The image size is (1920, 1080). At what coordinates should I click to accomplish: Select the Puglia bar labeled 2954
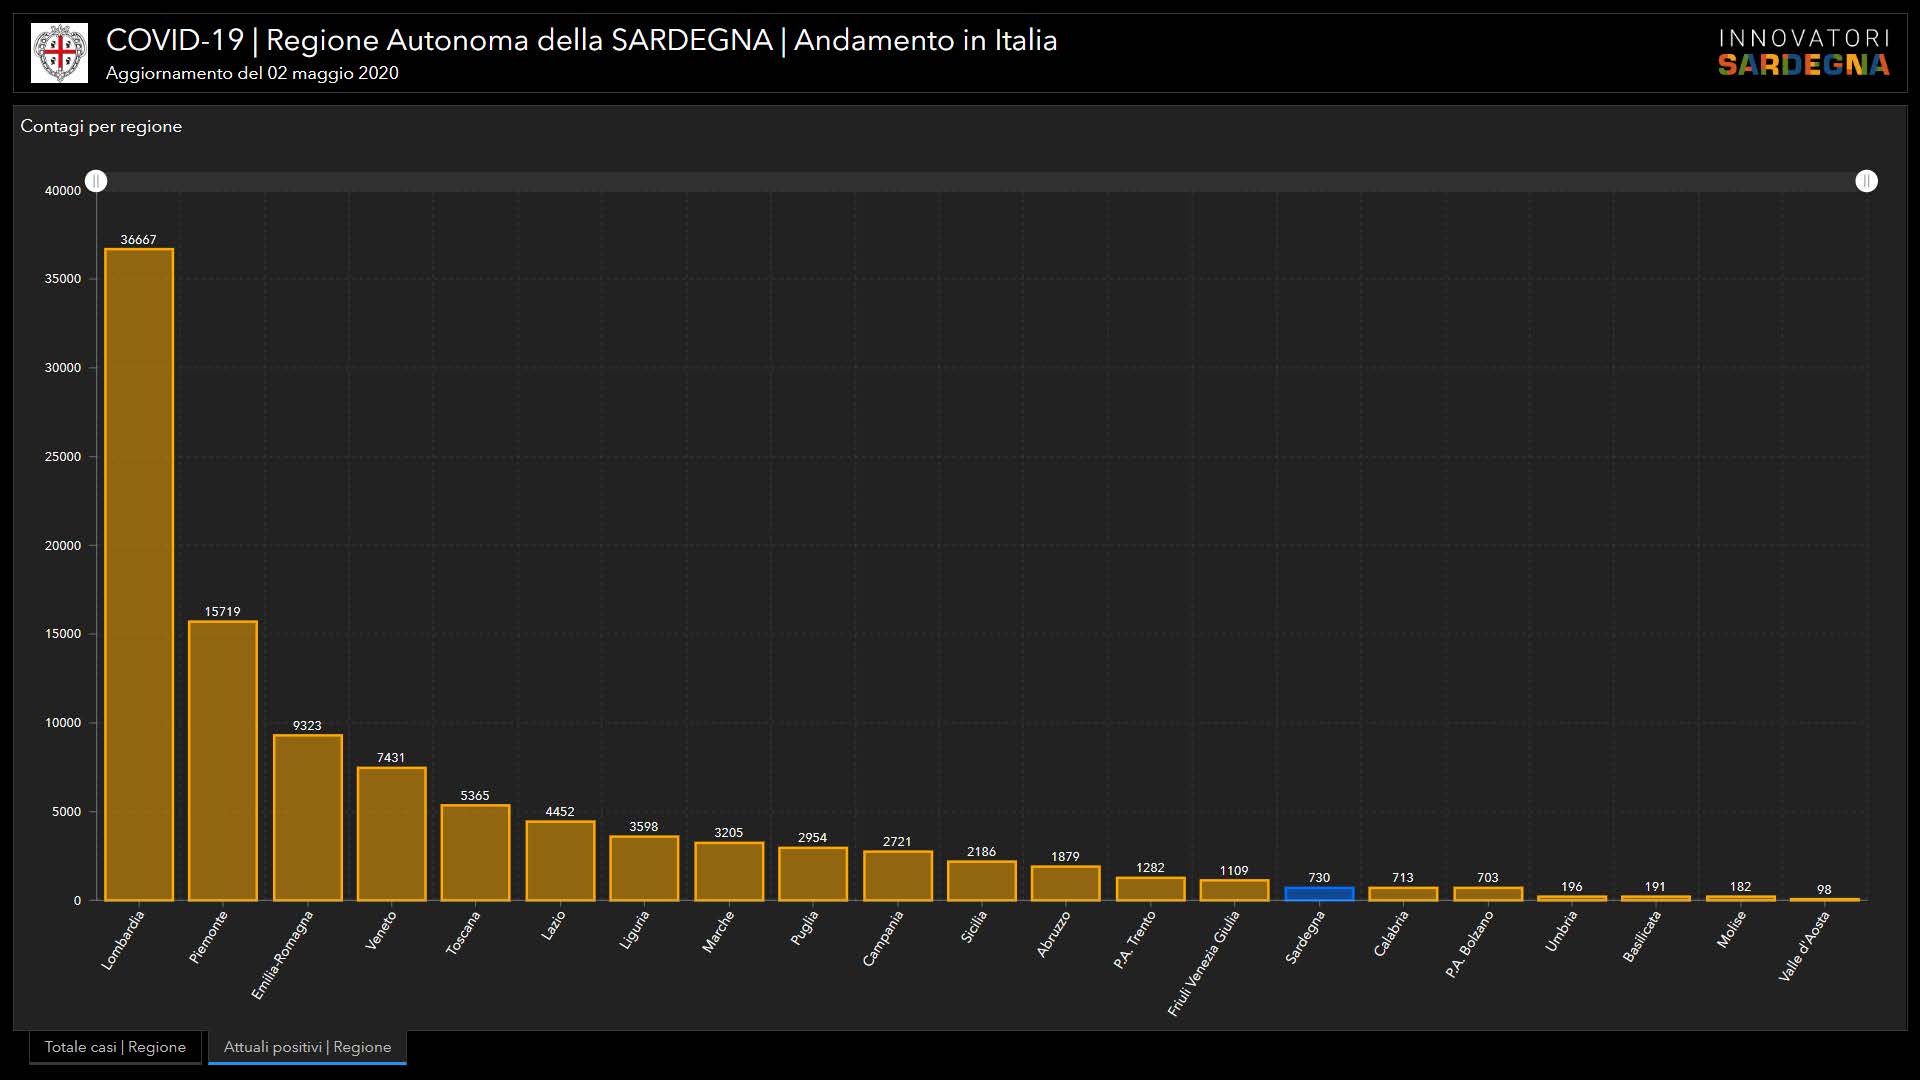(x=813, y=875)
